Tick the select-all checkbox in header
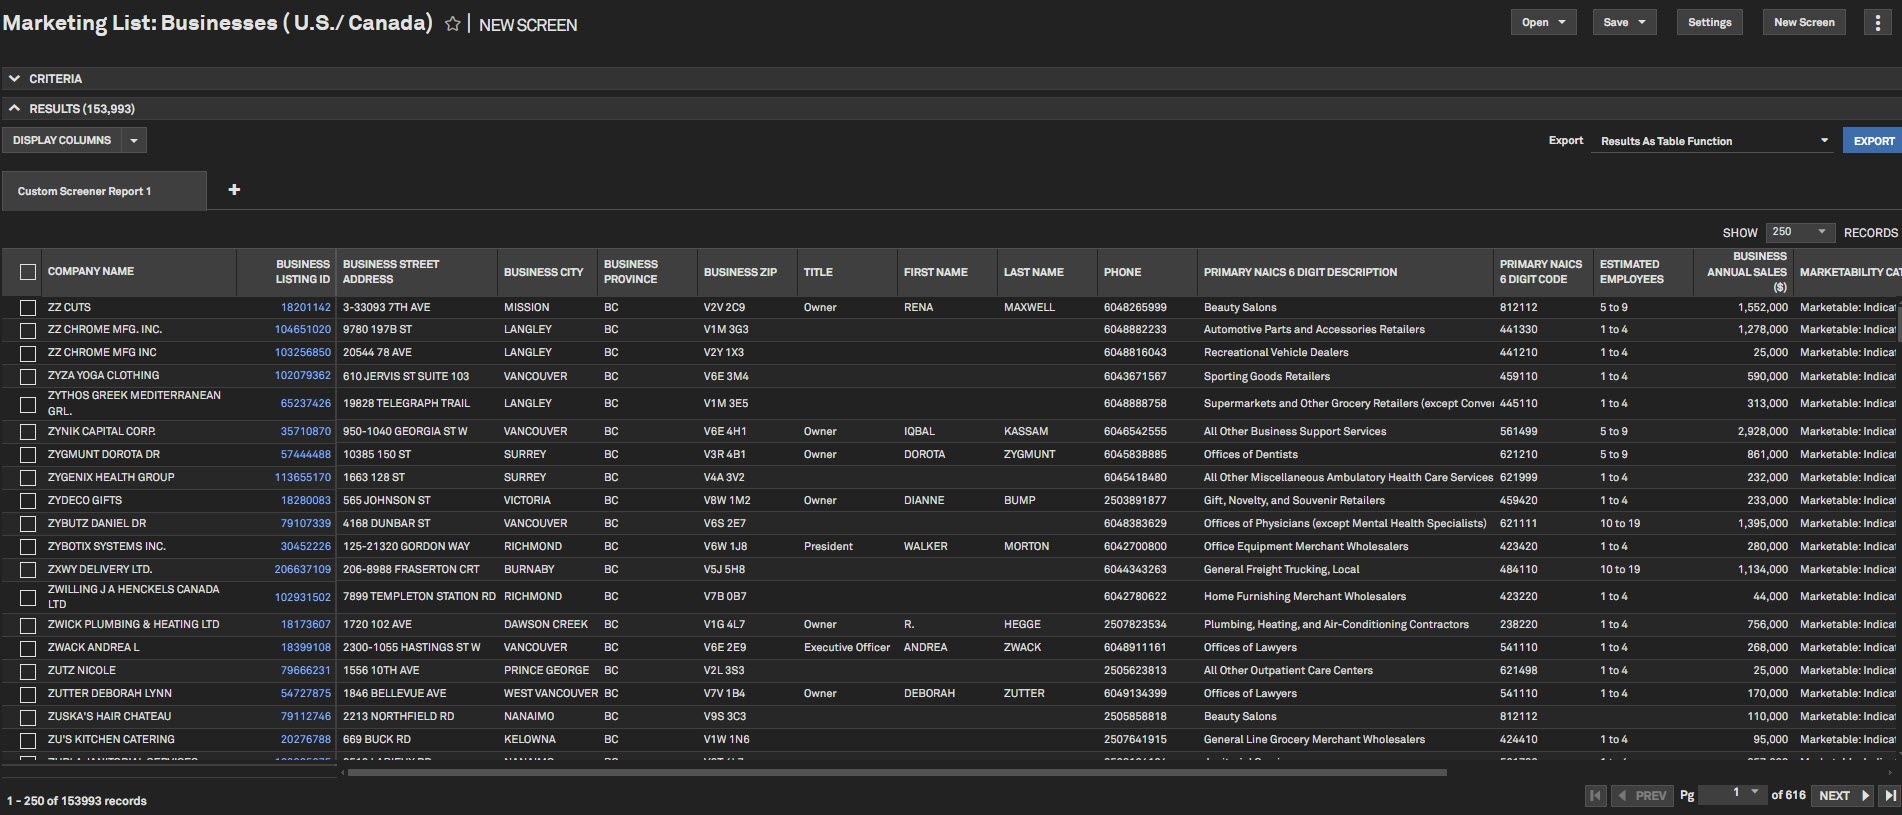Viewport: 1902px width, 815px height. click(x=28, y=272)
